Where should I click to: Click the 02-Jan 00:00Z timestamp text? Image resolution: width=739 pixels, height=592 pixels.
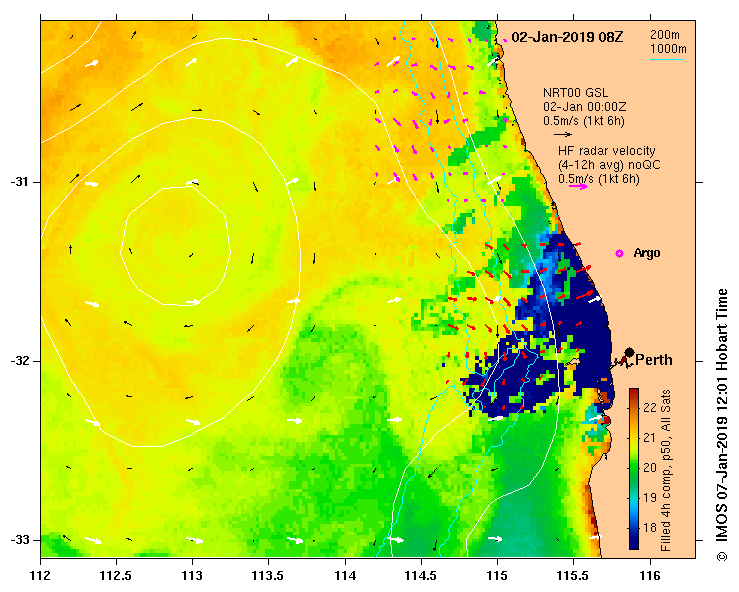pos(584,107)
